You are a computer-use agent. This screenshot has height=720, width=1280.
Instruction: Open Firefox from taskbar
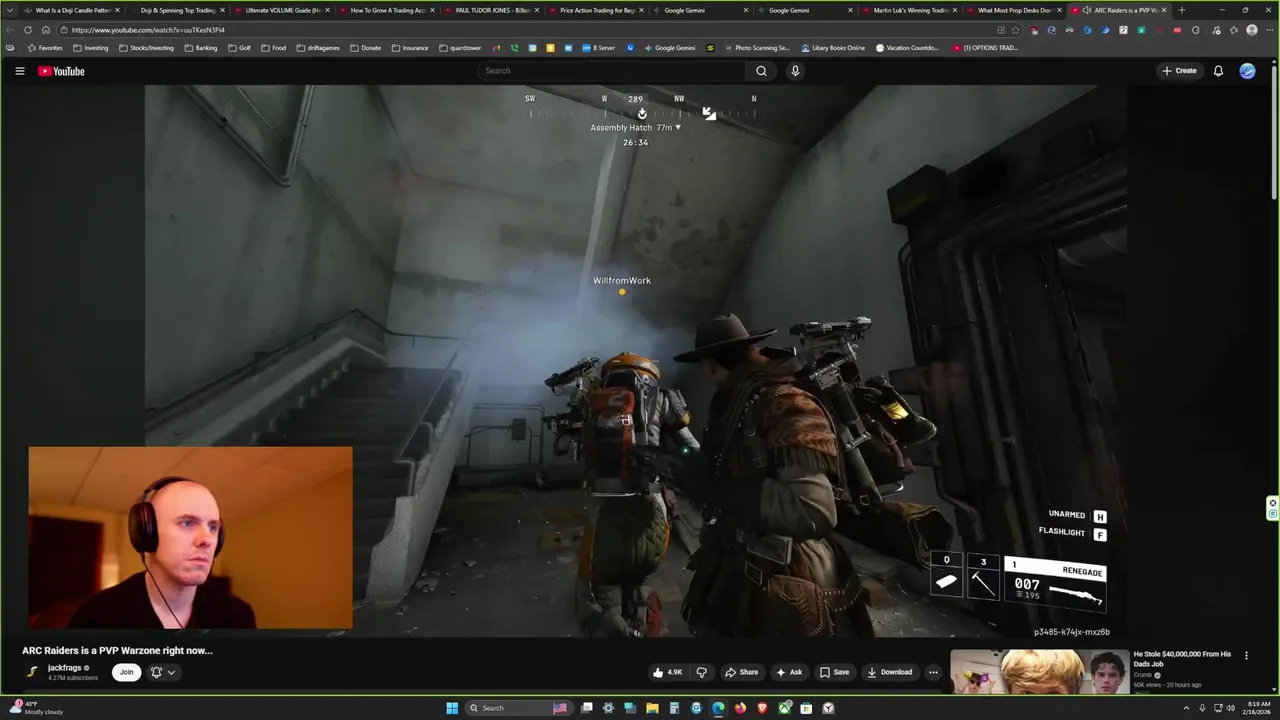click(740, 708)
